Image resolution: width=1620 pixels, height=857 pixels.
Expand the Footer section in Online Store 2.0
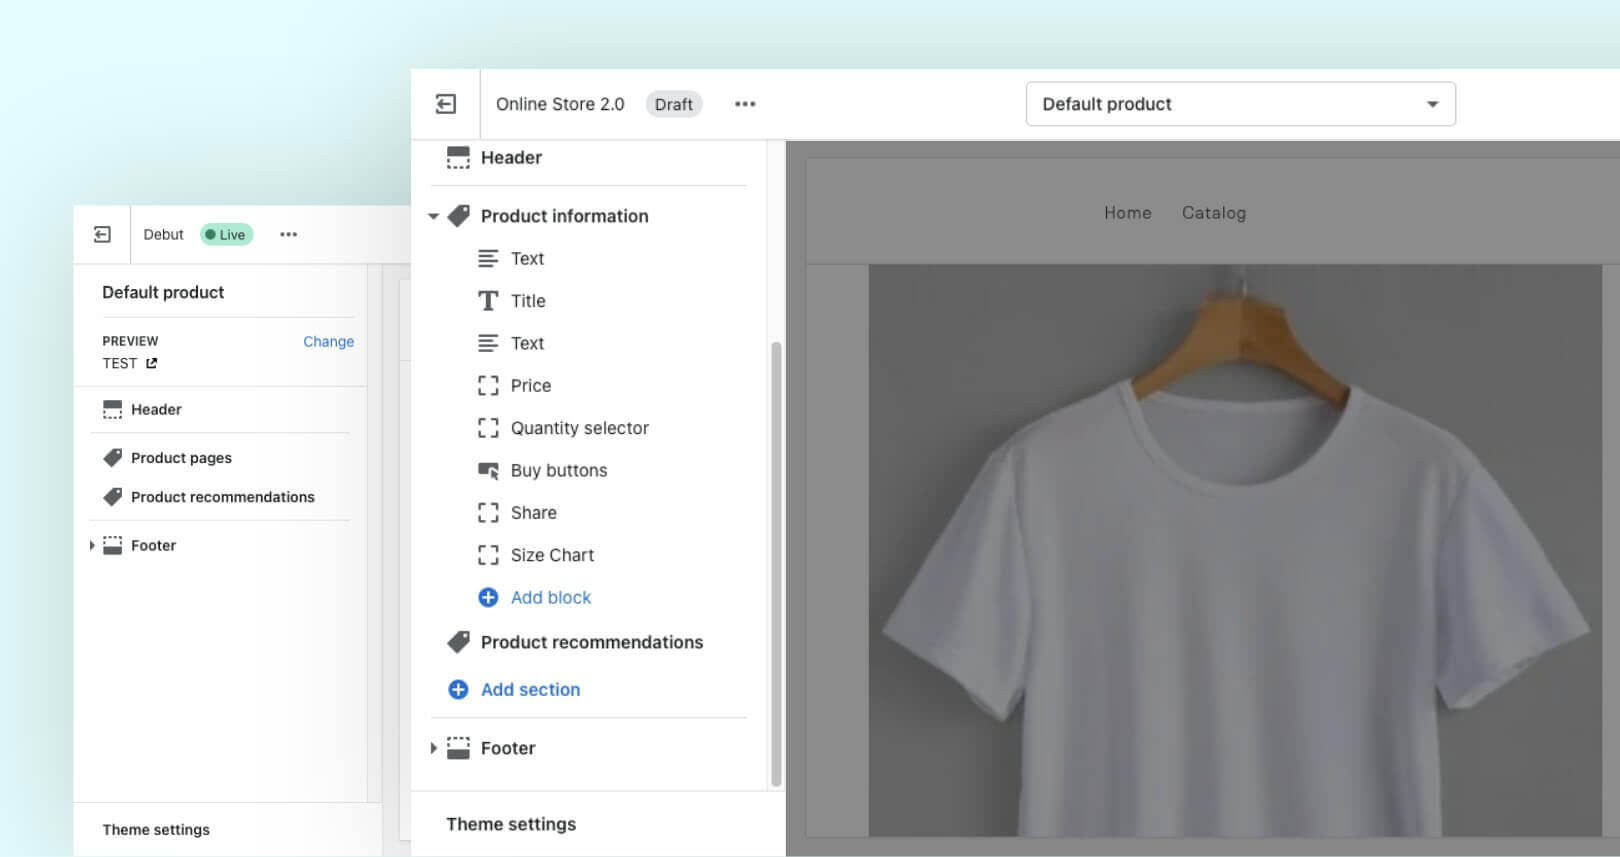coord(433,748)
